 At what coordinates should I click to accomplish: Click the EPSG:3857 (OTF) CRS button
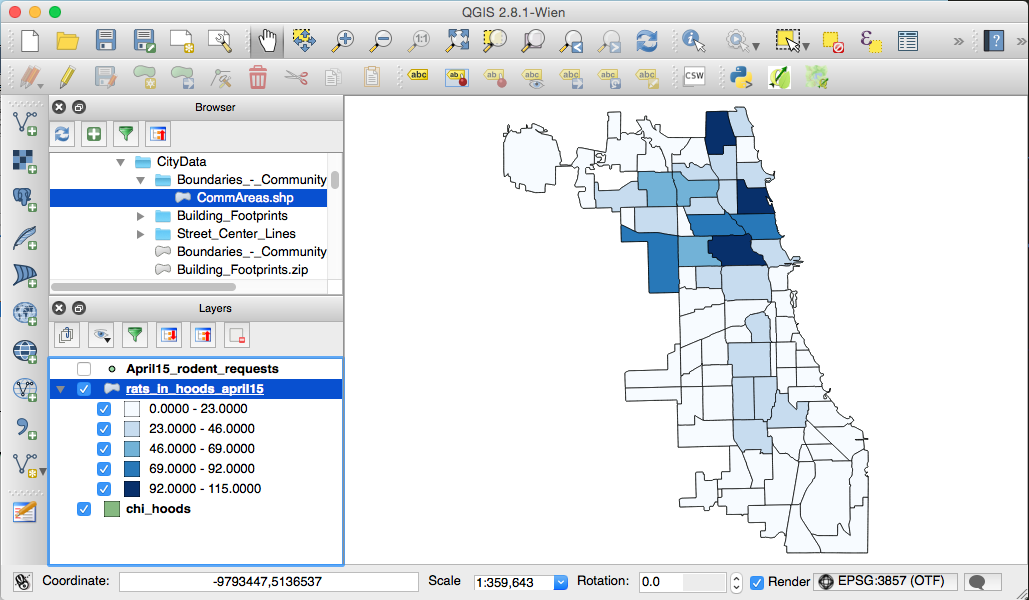click(x=886, y=582)
